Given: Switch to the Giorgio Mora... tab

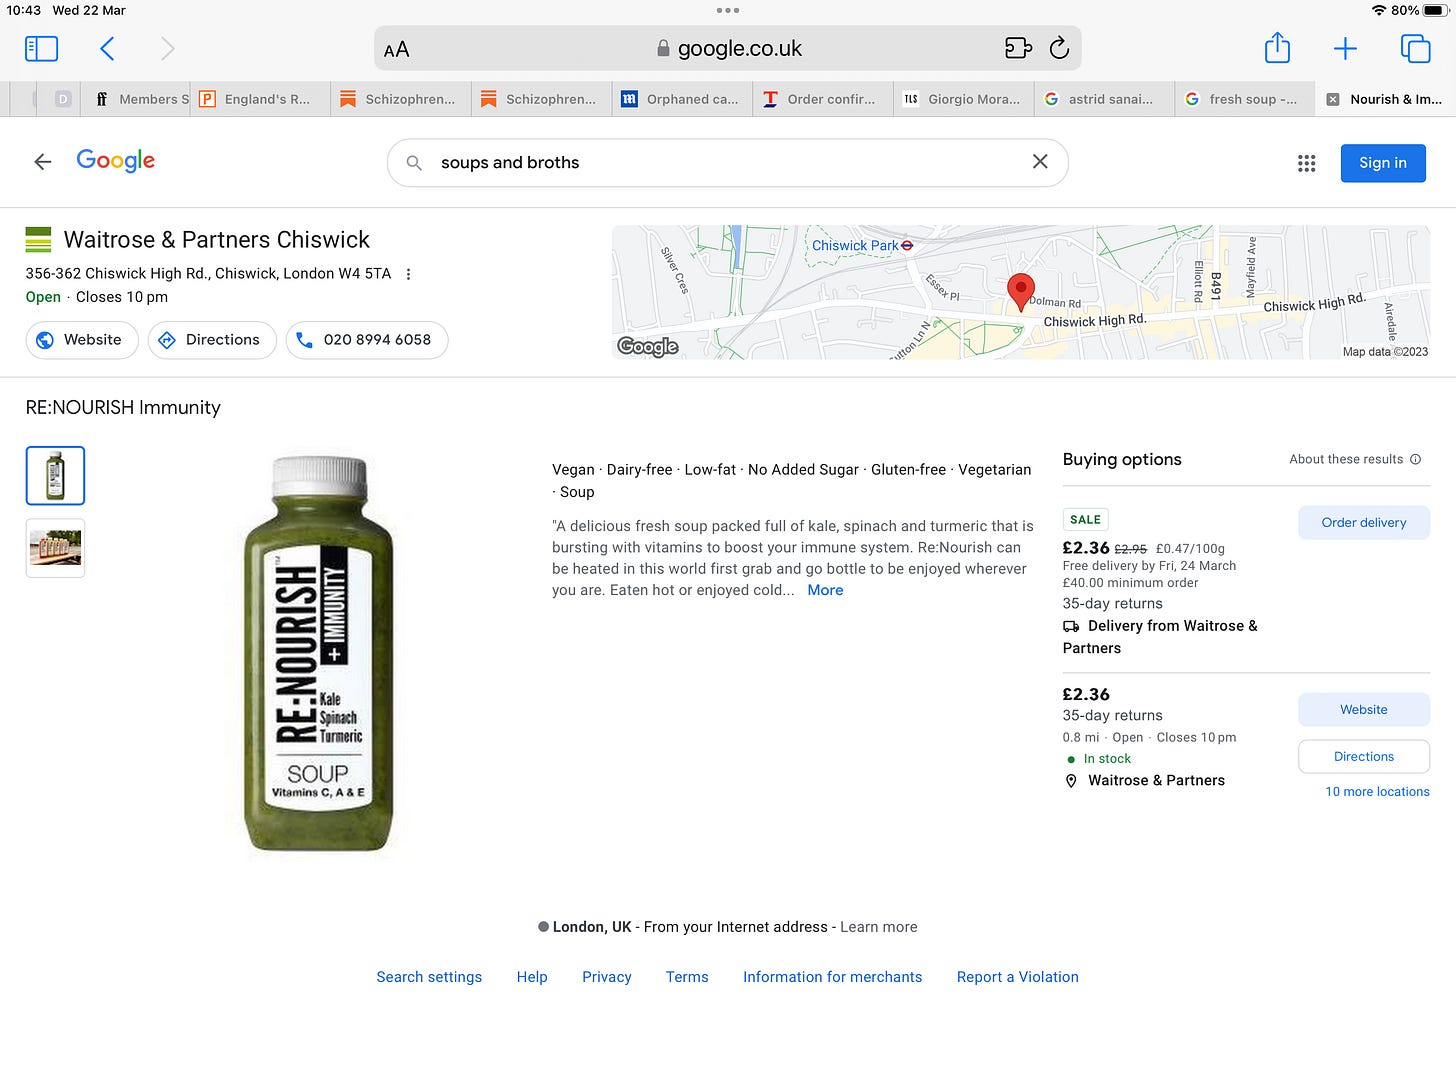Looking at the screenshot, I should point(963,99).
